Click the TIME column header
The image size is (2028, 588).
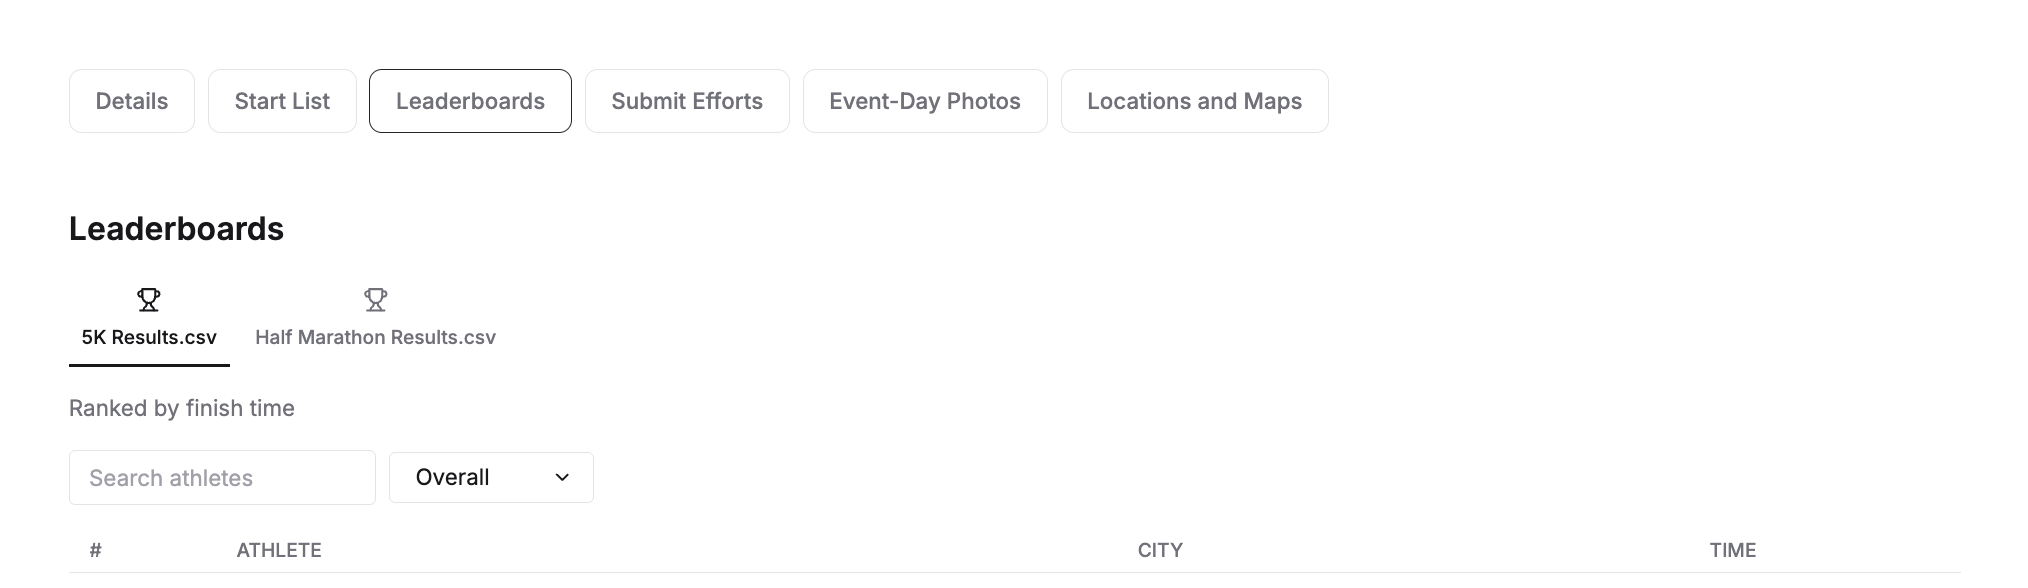tap(1732, 550)
